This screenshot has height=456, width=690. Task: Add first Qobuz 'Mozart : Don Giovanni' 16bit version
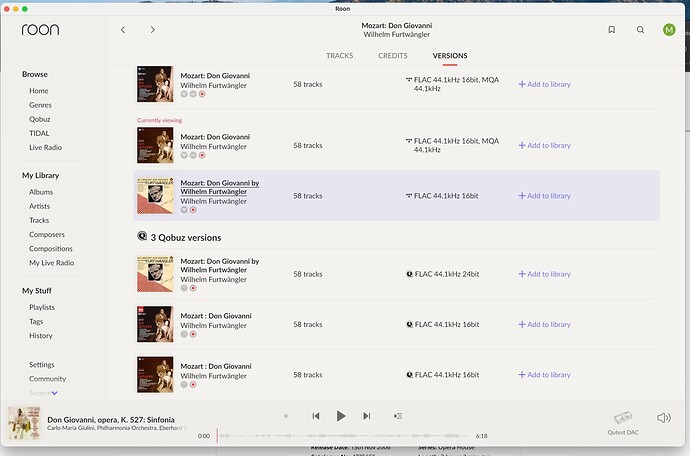(544, 324)
